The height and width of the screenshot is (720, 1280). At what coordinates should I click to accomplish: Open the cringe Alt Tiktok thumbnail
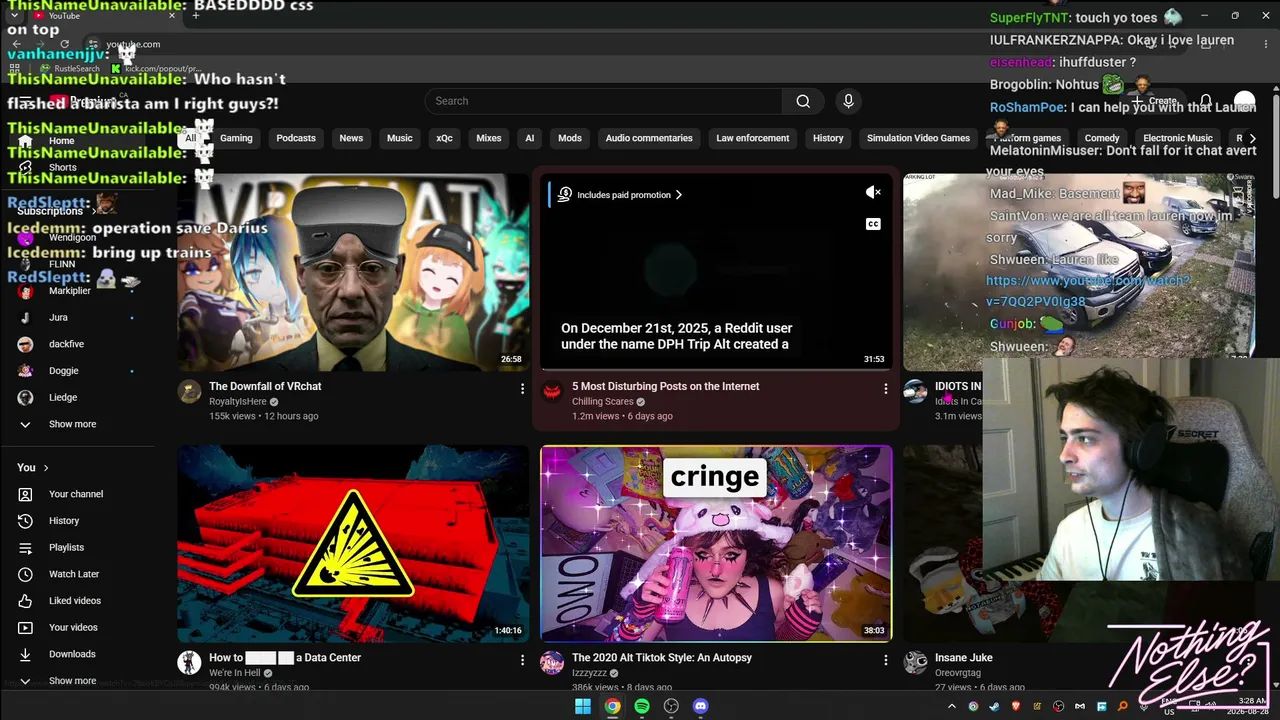pos(716,543)
